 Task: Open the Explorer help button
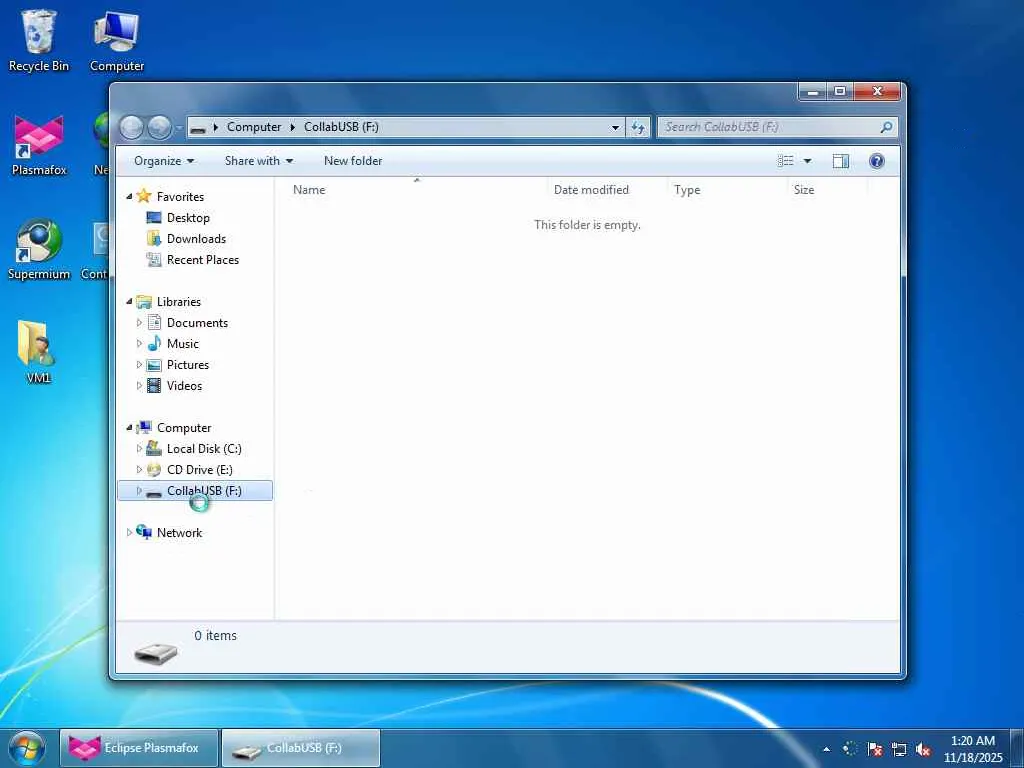point(876,161)
